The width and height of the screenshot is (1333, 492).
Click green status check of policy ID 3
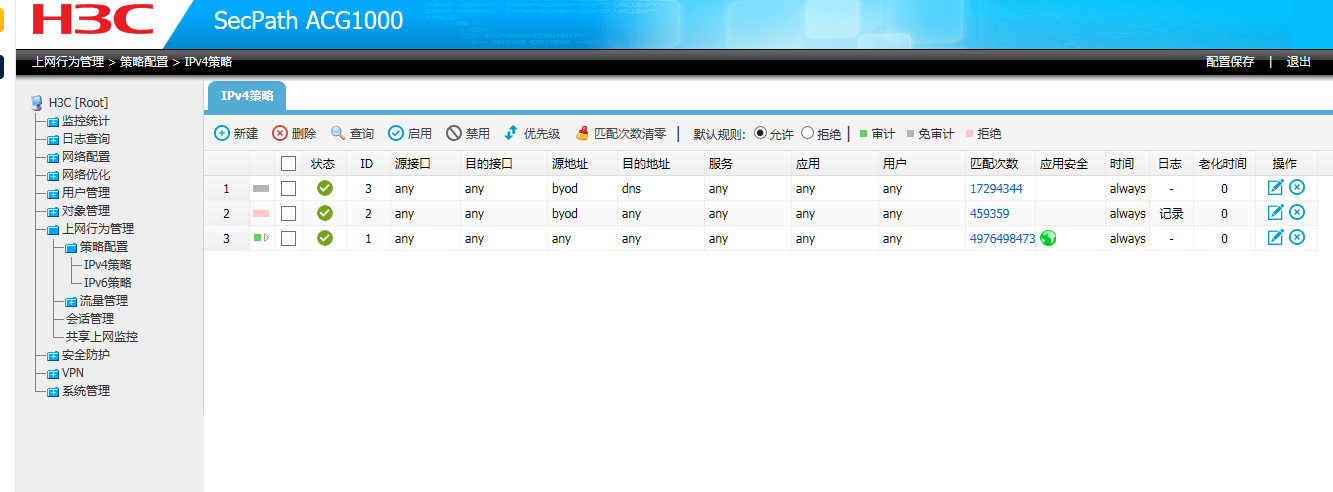324,187
